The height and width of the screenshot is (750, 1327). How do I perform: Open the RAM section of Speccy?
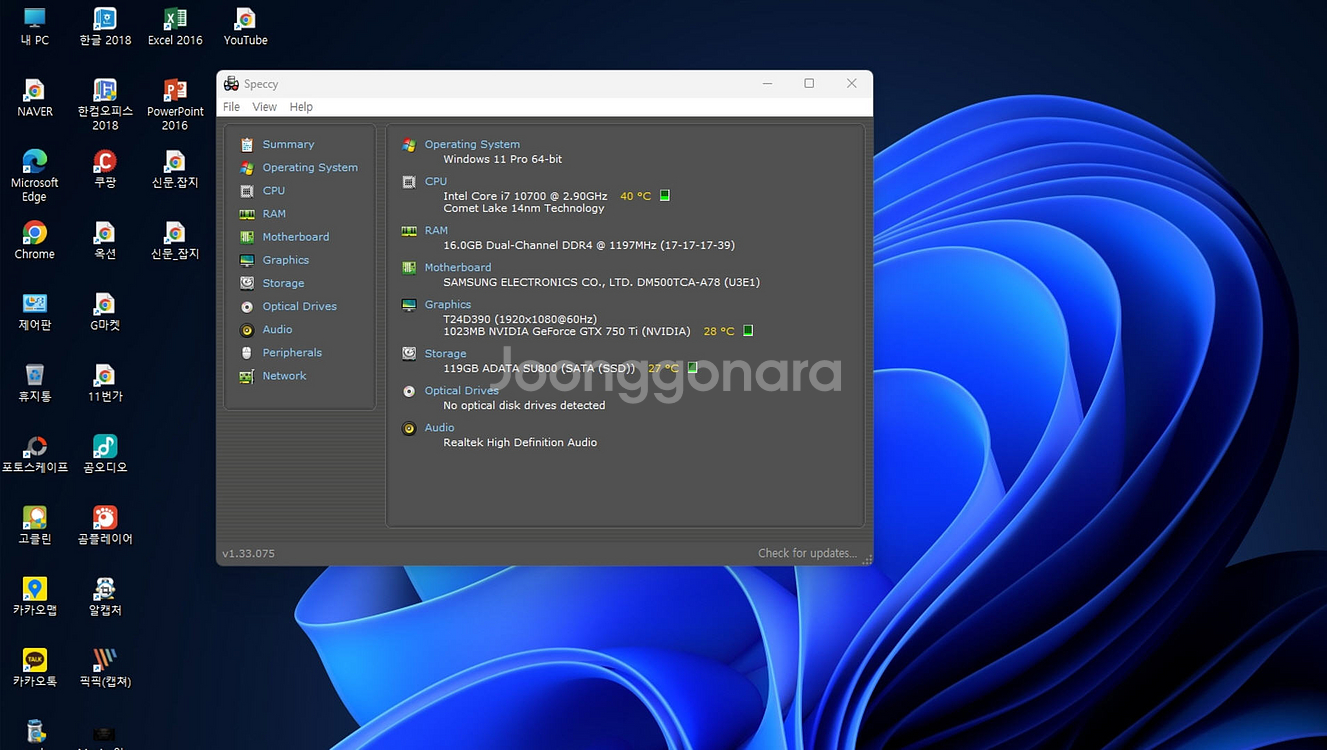[273, 213]
